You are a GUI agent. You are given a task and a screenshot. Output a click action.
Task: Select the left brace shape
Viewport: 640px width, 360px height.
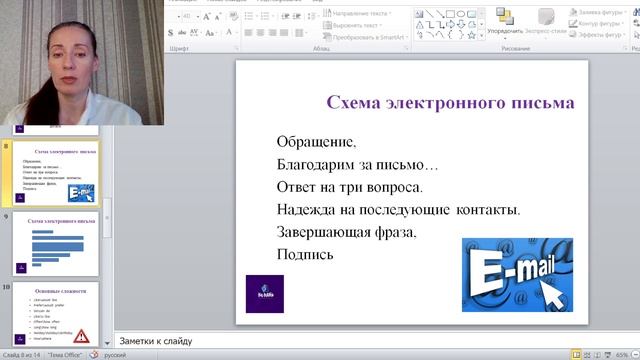pyautogui.click(x=450, y=36)
